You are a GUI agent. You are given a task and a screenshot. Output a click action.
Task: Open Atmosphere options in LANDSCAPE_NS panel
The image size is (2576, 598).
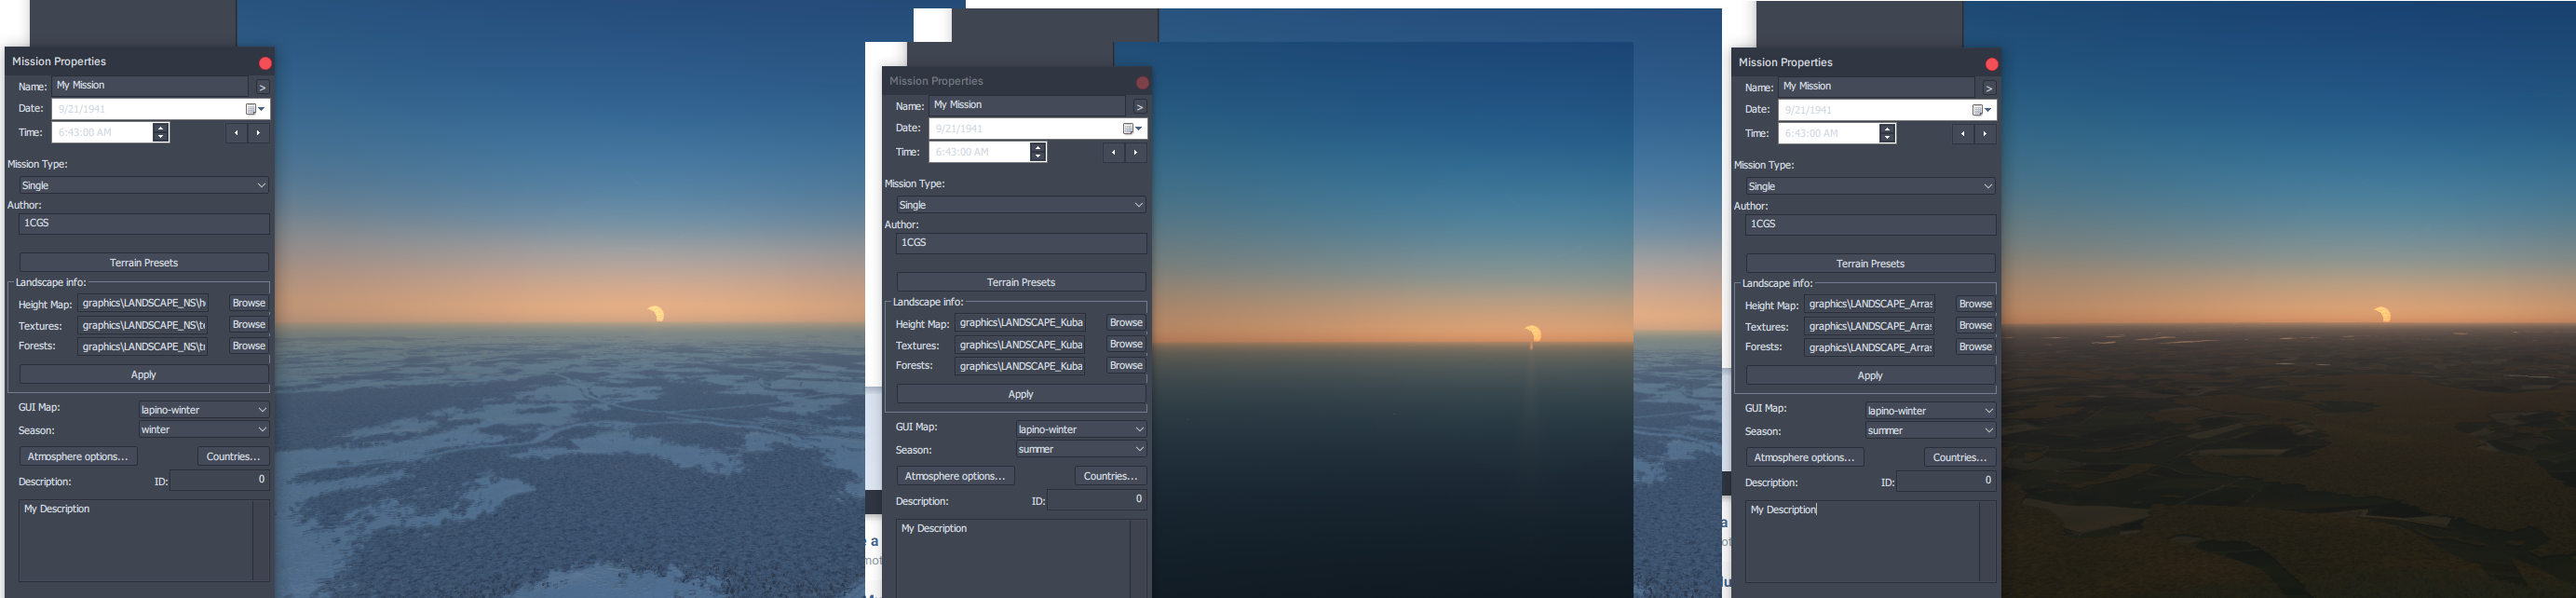pyautogui.click(x=78, y=457)
